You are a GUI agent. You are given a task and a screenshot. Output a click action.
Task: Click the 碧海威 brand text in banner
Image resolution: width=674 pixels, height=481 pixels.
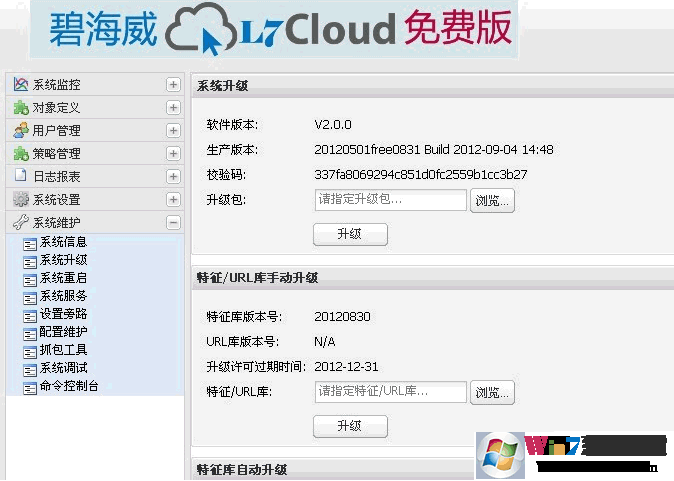tap(103, 29)
